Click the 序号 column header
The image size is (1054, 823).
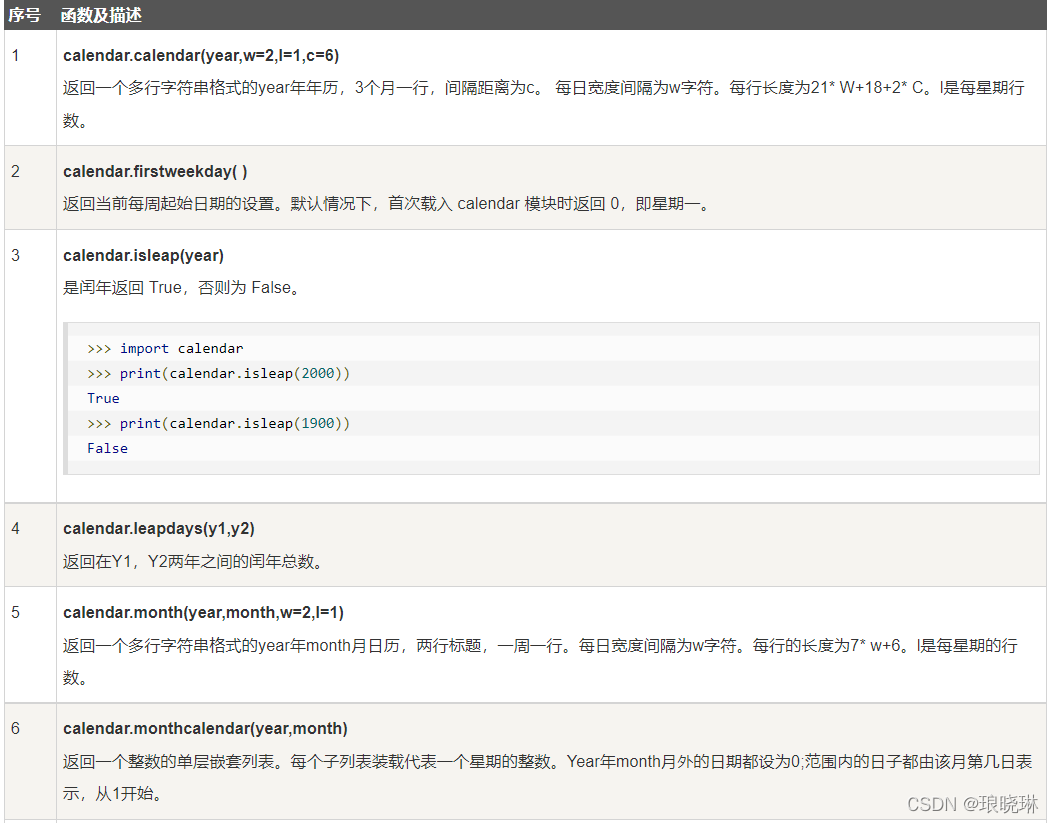24,15
